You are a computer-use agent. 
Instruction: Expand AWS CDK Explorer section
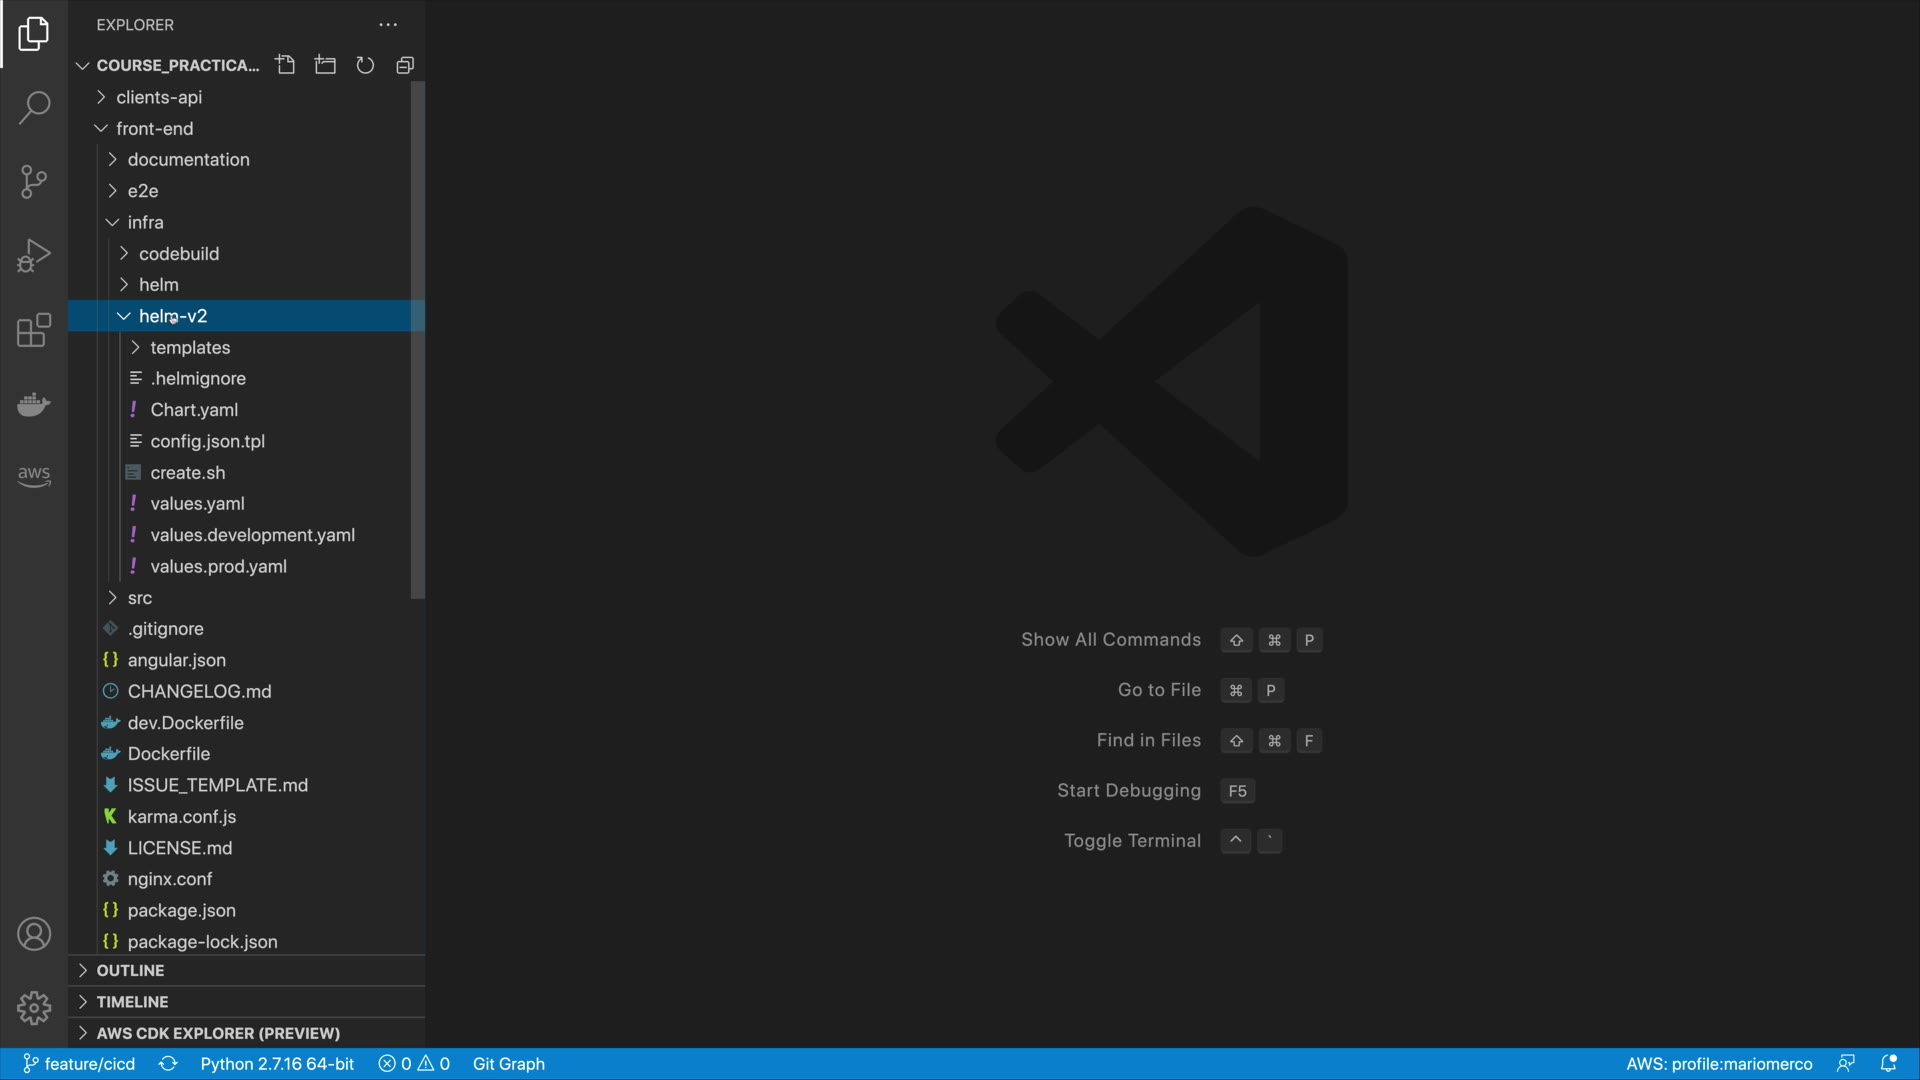pyautogui.click(x=218, y=1033)
